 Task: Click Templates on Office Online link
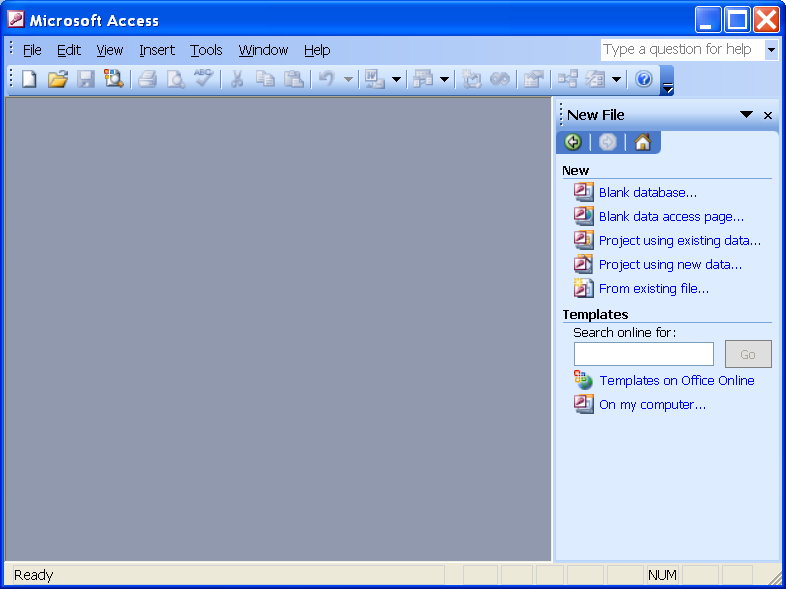click(x=677, y=381)
